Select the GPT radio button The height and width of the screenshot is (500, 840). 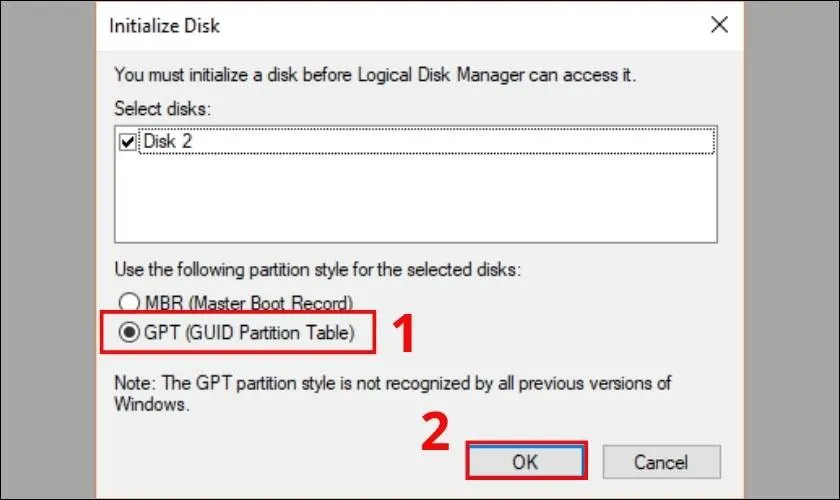(127, 333)
